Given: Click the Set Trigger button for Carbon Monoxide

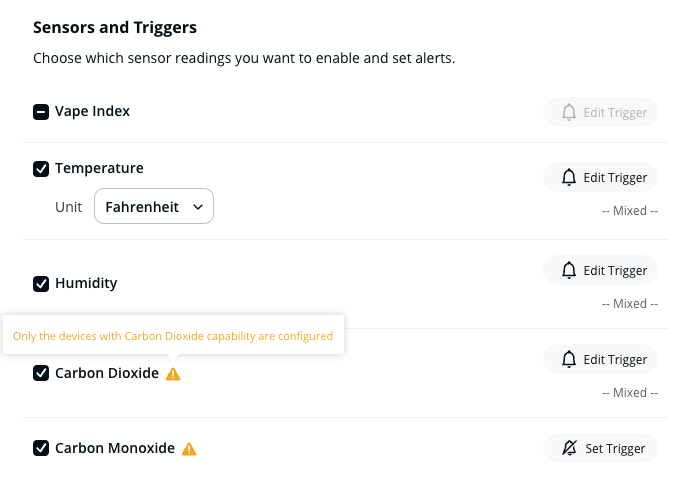Looking at the screenshot, I should [x=601, y=449].
